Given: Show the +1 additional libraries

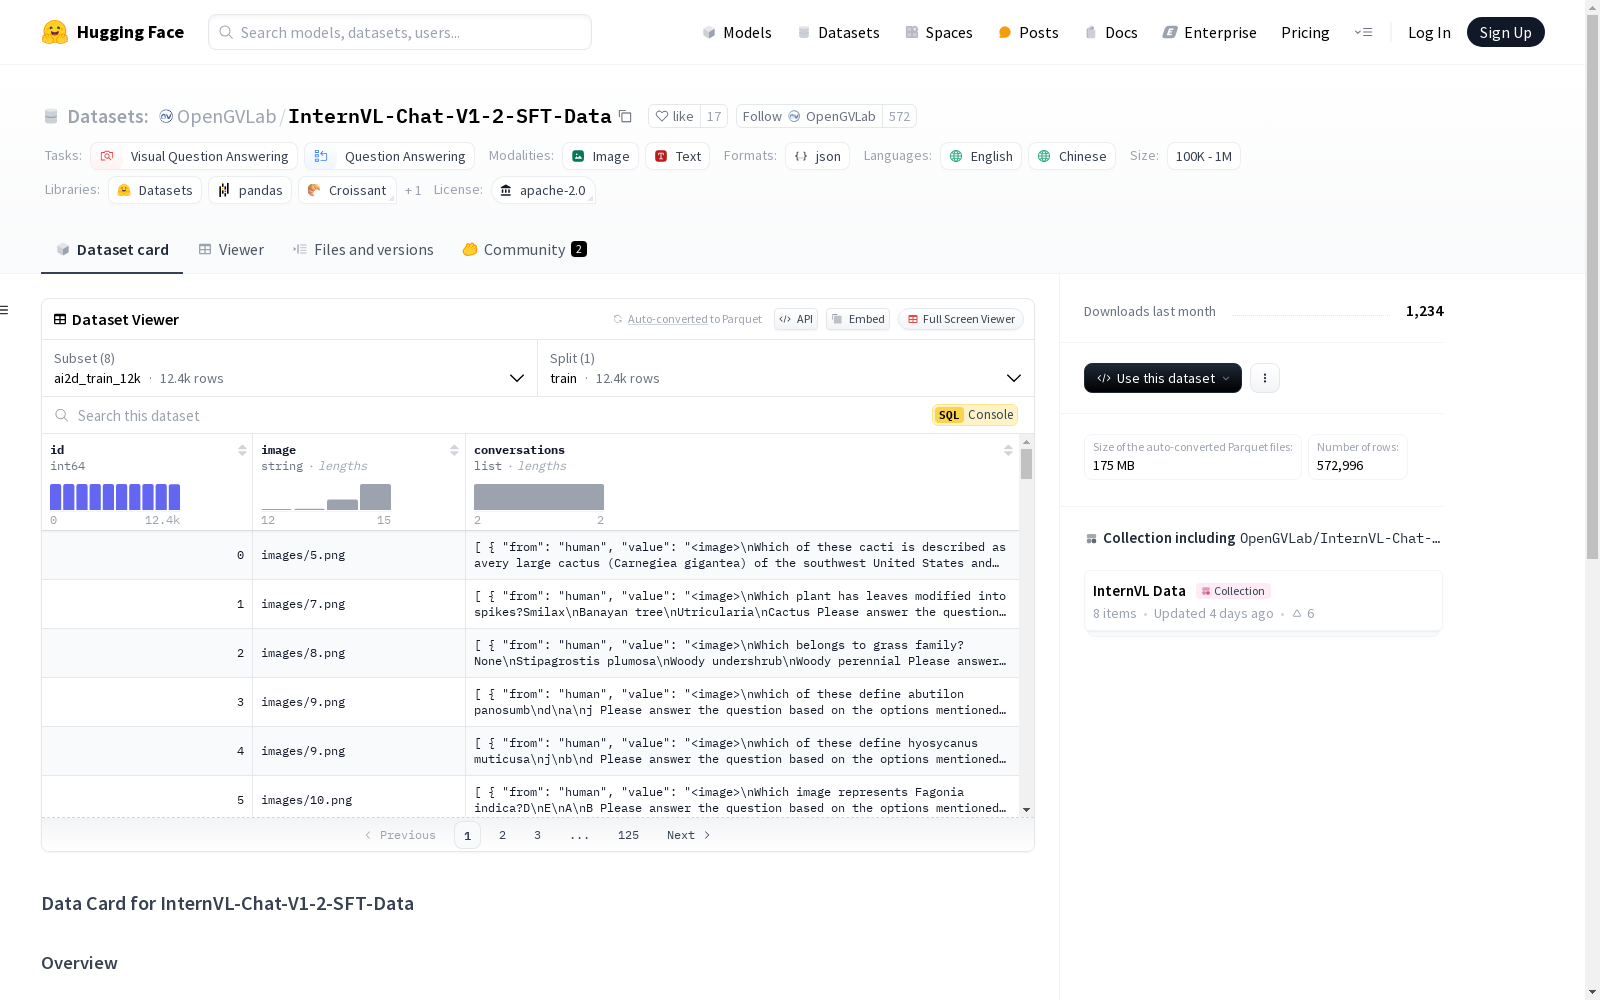Looking at the screenshot, I should click(413, 190).
